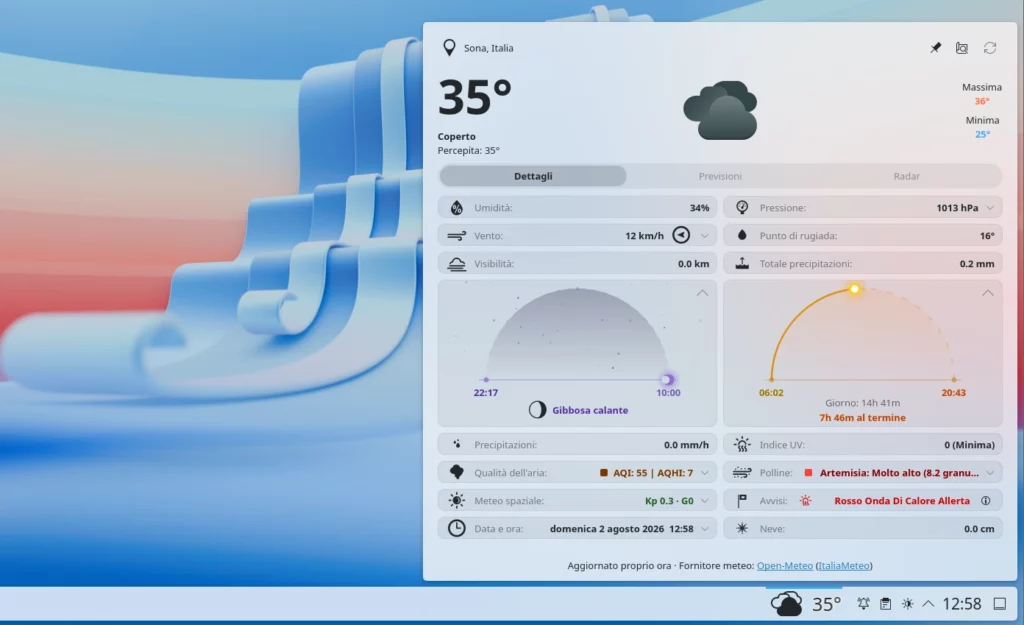The image size is (1024, 625).
Task: Click the sunset time 20:43
Action: [953, 393]
